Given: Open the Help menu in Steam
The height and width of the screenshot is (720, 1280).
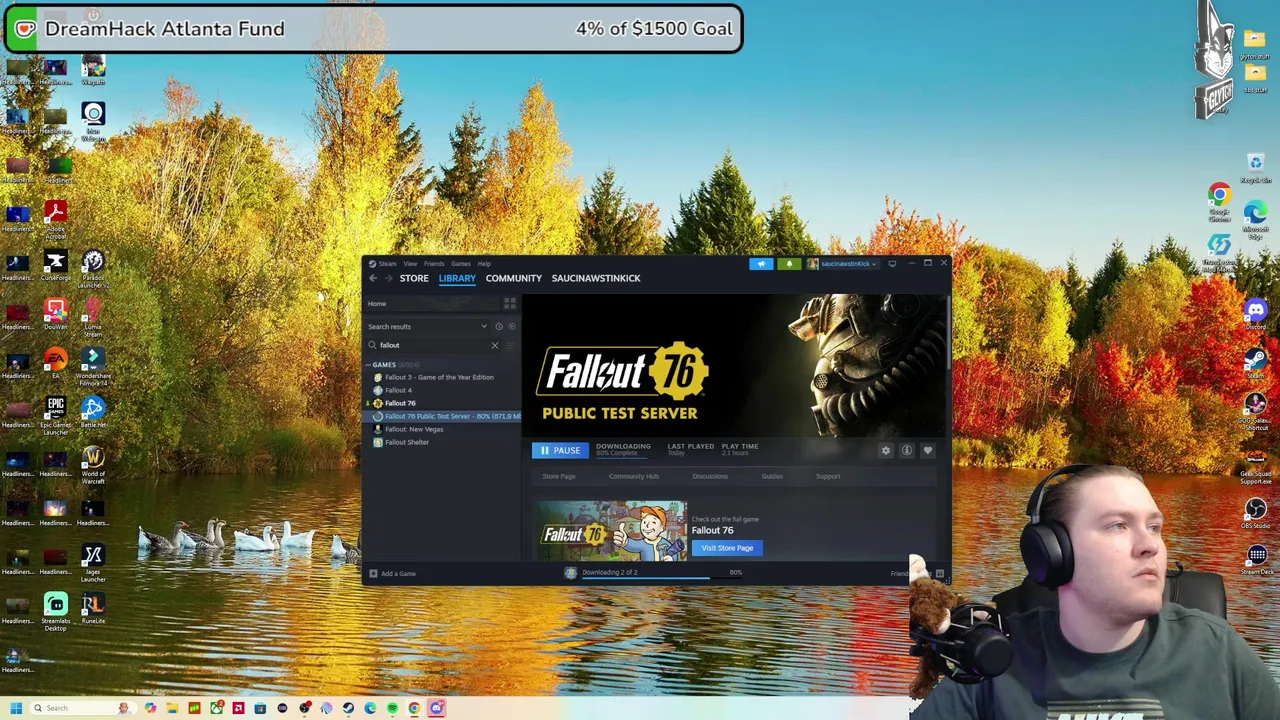Looking at the screenshot, I should coord(484,264).
